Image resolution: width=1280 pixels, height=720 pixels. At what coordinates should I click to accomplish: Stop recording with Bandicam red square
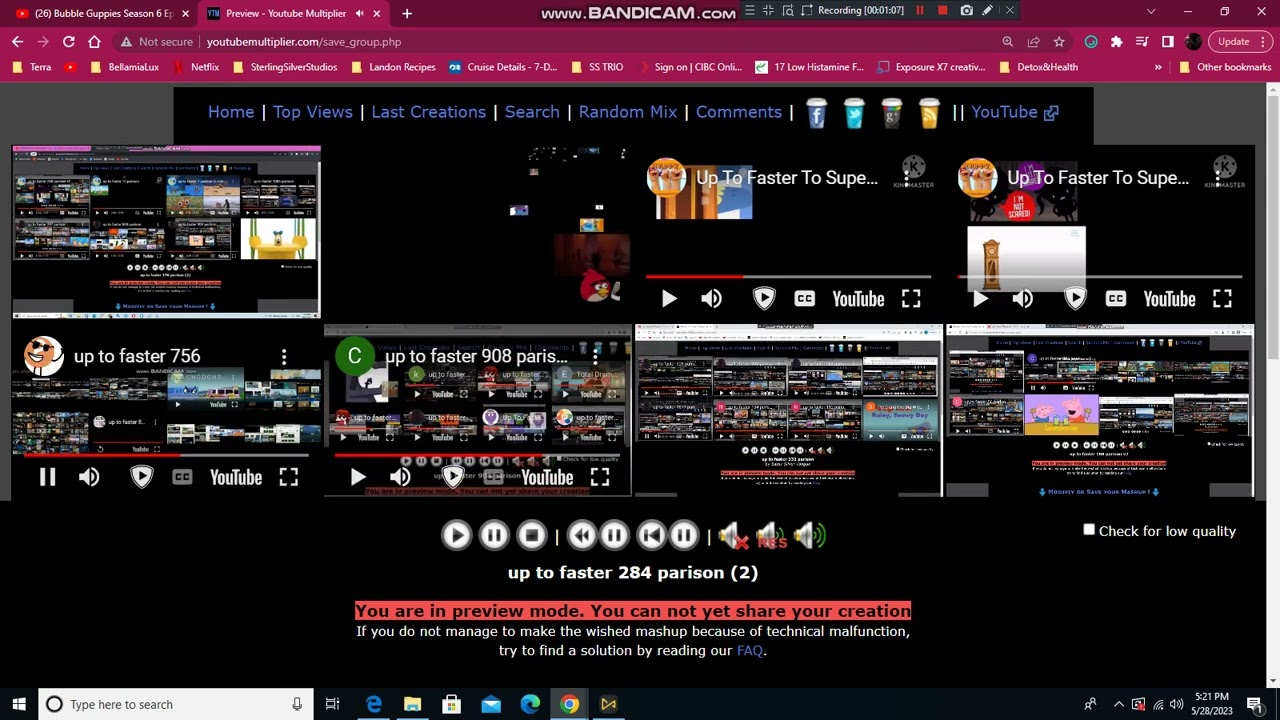pos(942,10)
